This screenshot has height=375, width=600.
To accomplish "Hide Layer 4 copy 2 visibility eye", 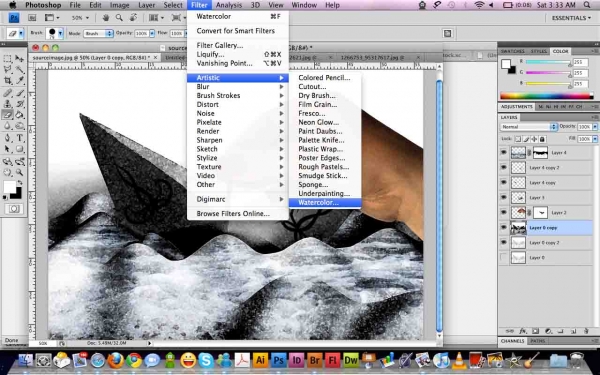I will tap(504, 167).
